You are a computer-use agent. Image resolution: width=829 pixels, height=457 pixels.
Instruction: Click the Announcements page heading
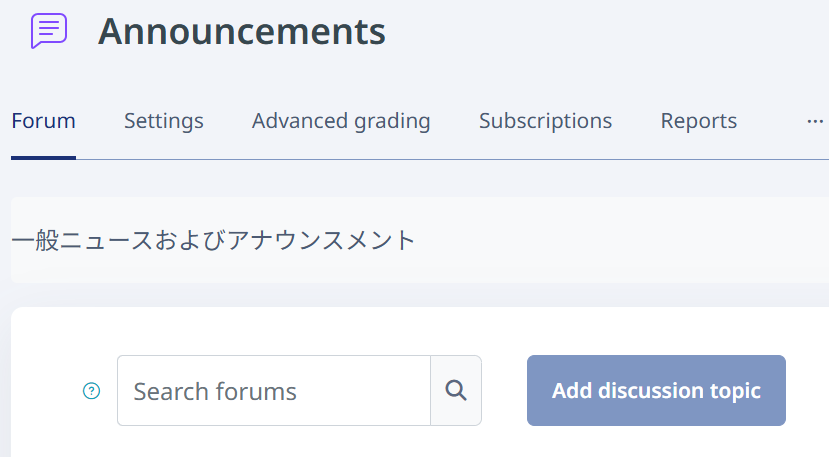pyautogui.click(x=242, y=31)
